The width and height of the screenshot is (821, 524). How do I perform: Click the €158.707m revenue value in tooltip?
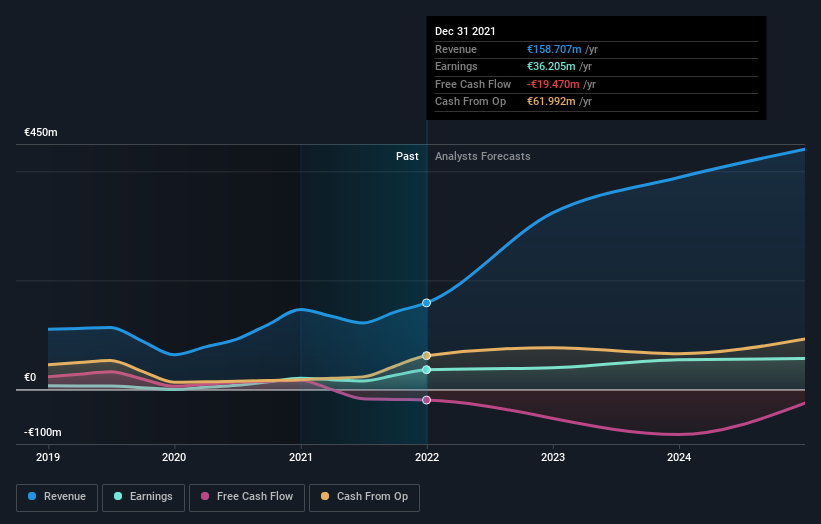click(554, 49)
